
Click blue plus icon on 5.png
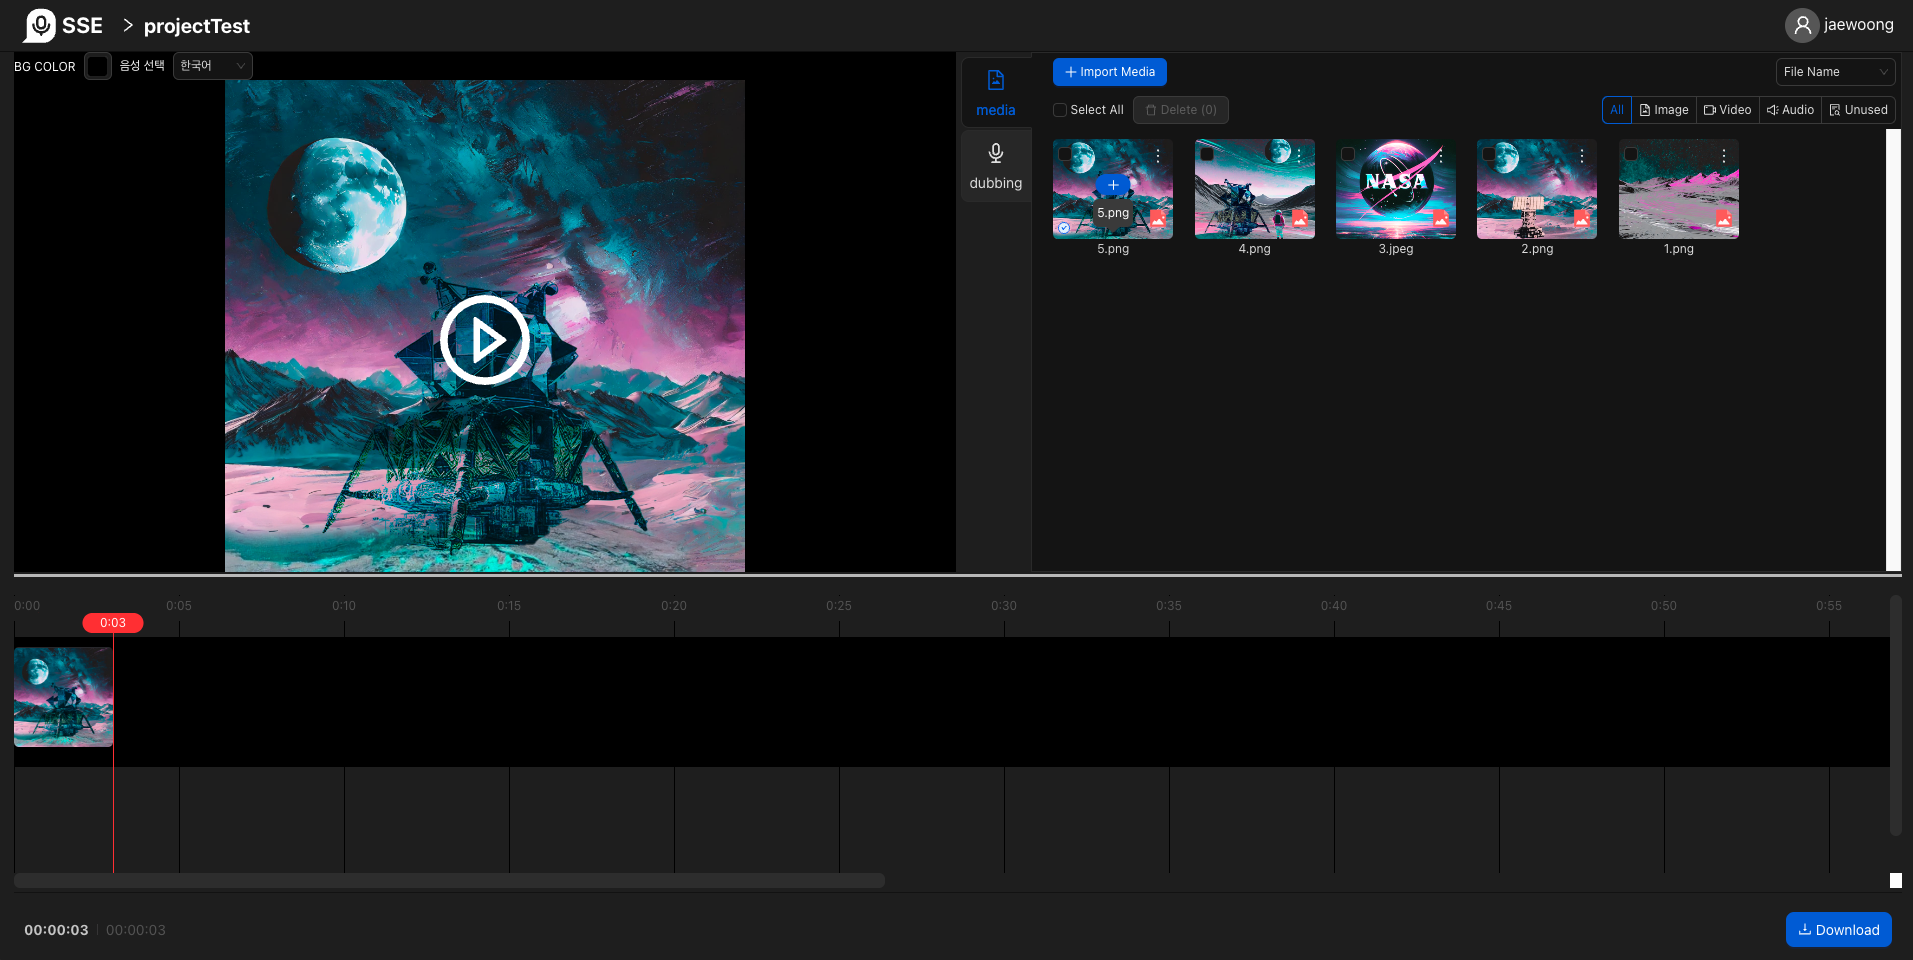point(1113,185)
